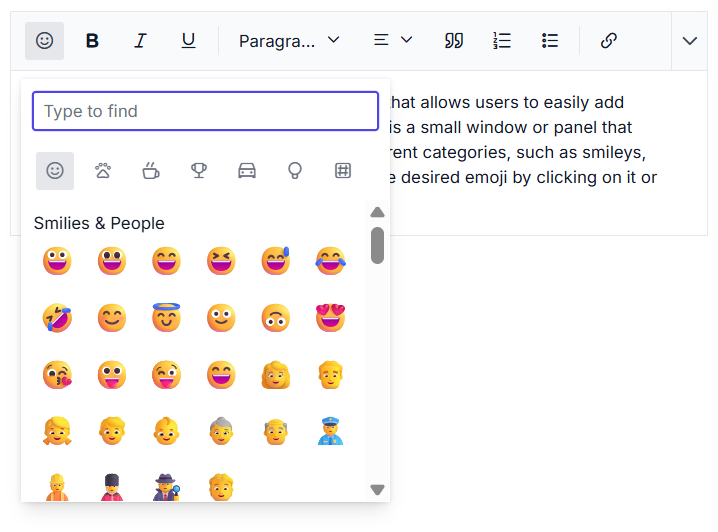
Task: Click the emoji list scroll up arrow
Action: [377, 212]
